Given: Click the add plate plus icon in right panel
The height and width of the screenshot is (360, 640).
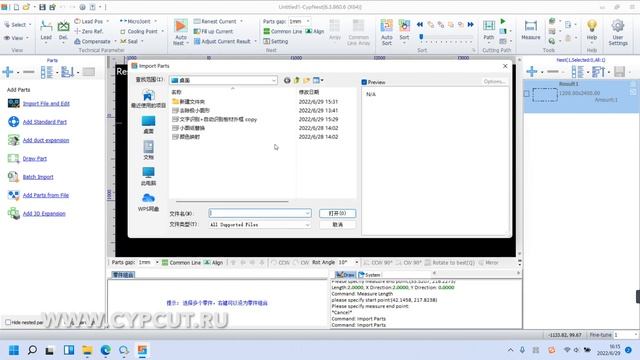Looking at the screenshot, I should coord(531,72).
